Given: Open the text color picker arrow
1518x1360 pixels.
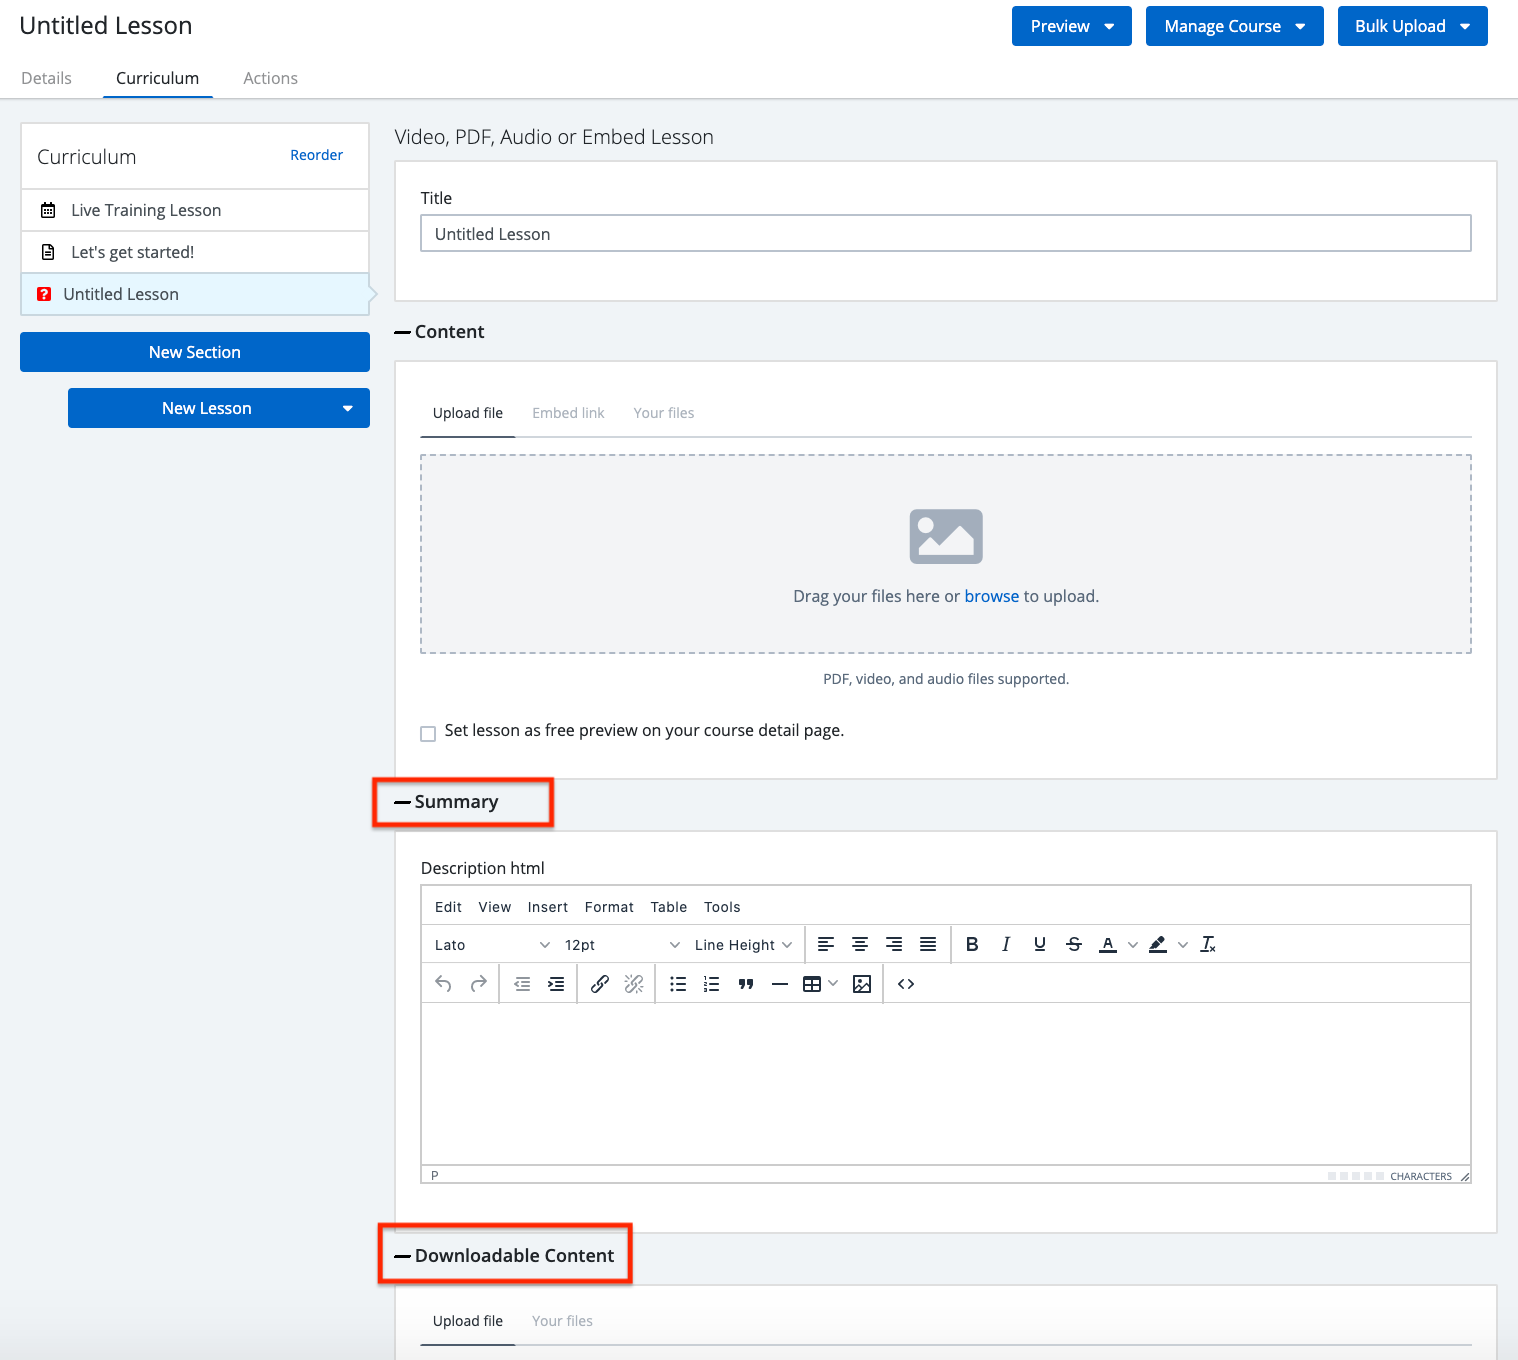Looking at the screenshot, I should [x=1133, y=945].
